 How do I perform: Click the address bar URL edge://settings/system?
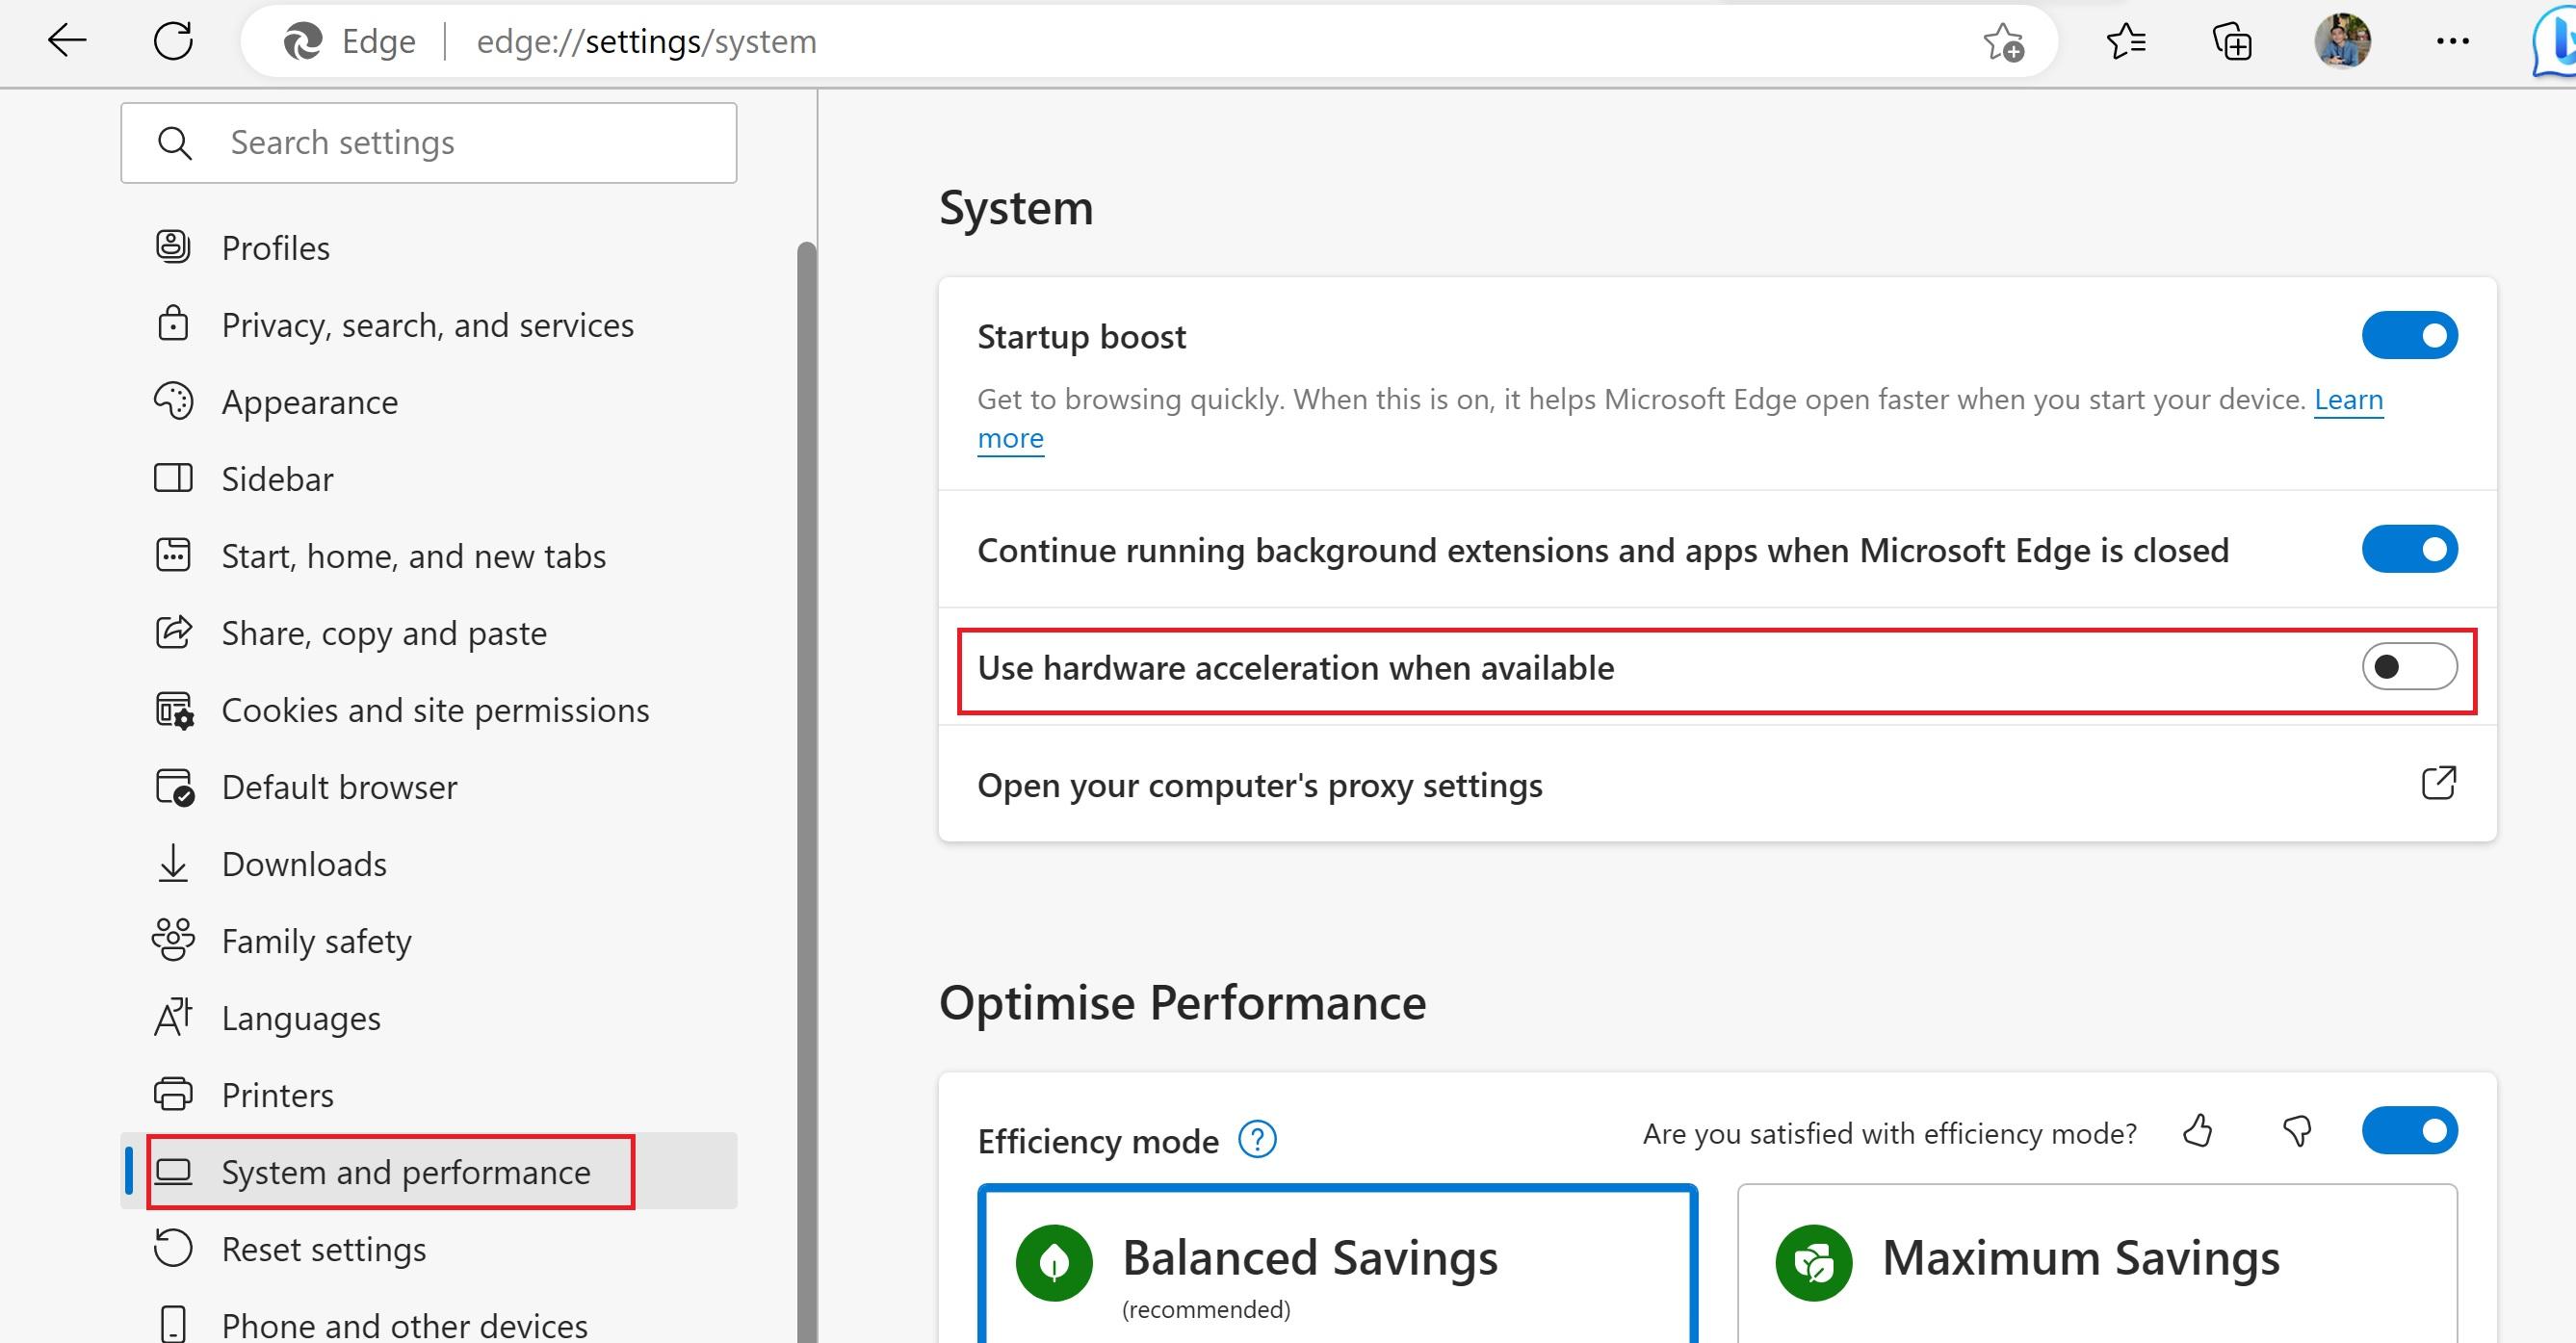click(646, 42)
